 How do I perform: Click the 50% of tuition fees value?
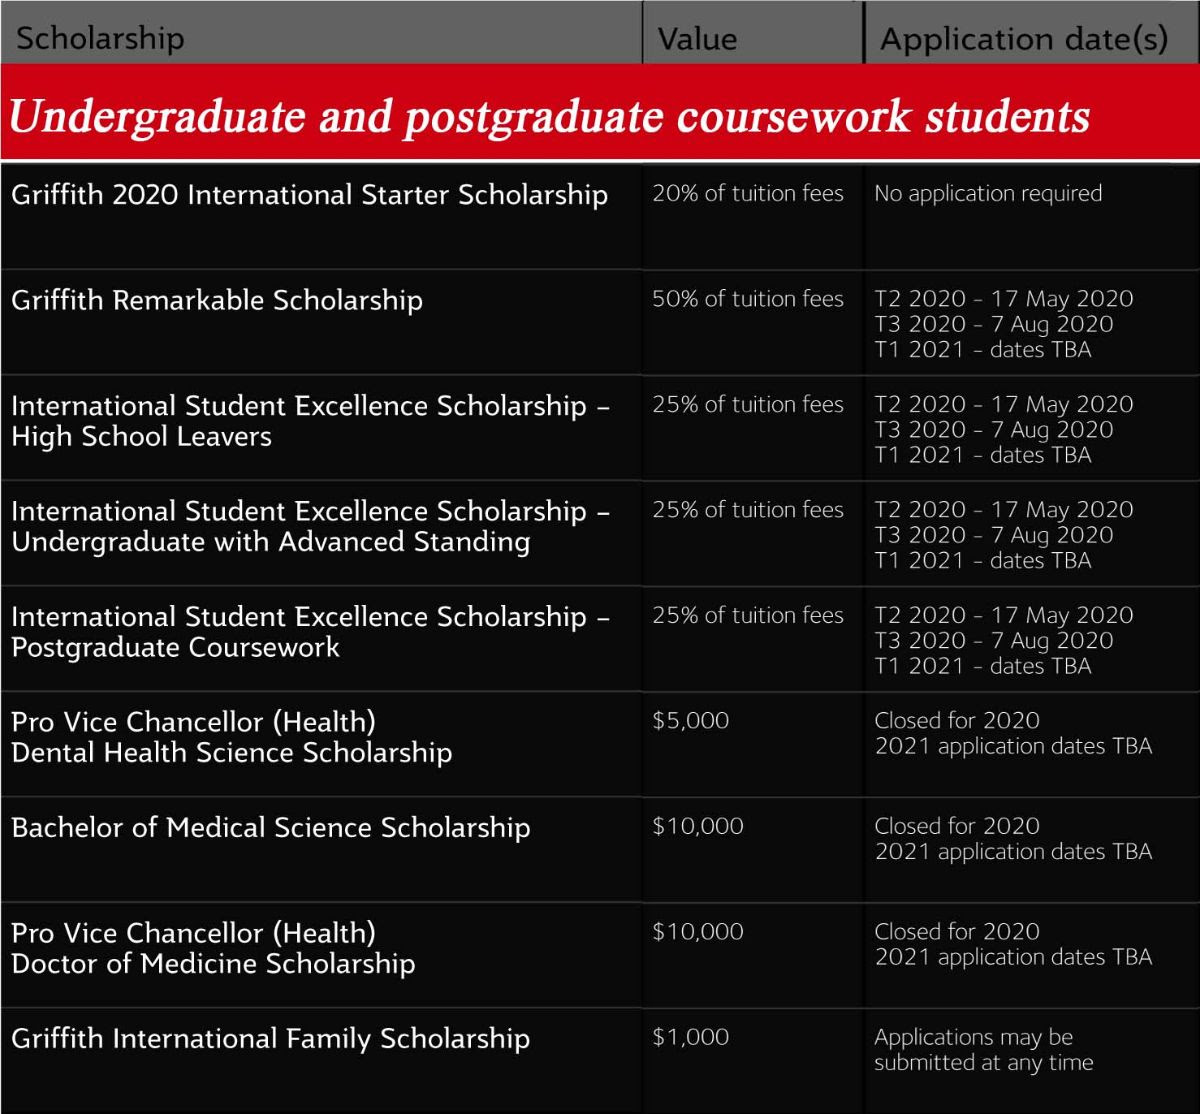coord(748,299)
